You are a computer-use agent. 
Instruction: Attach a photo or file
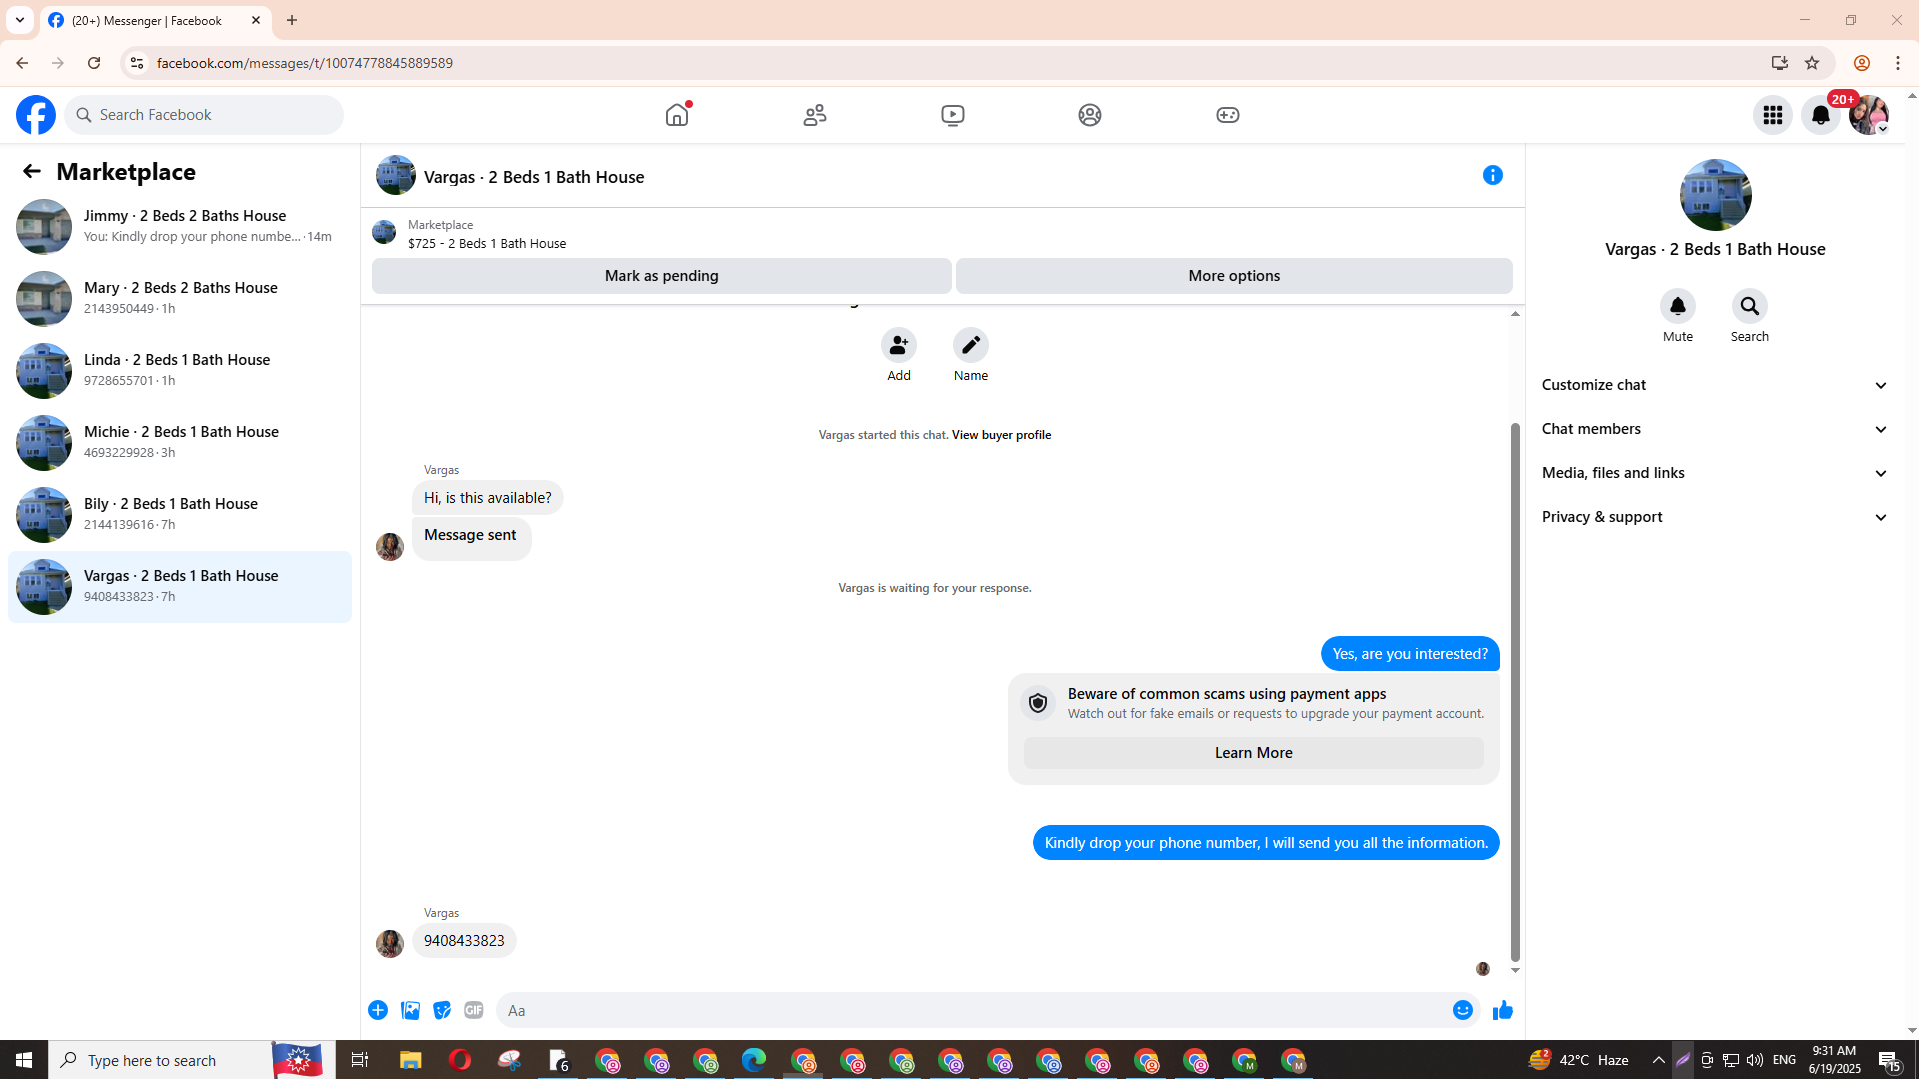pyautogui.click(x=410, y=1010)
